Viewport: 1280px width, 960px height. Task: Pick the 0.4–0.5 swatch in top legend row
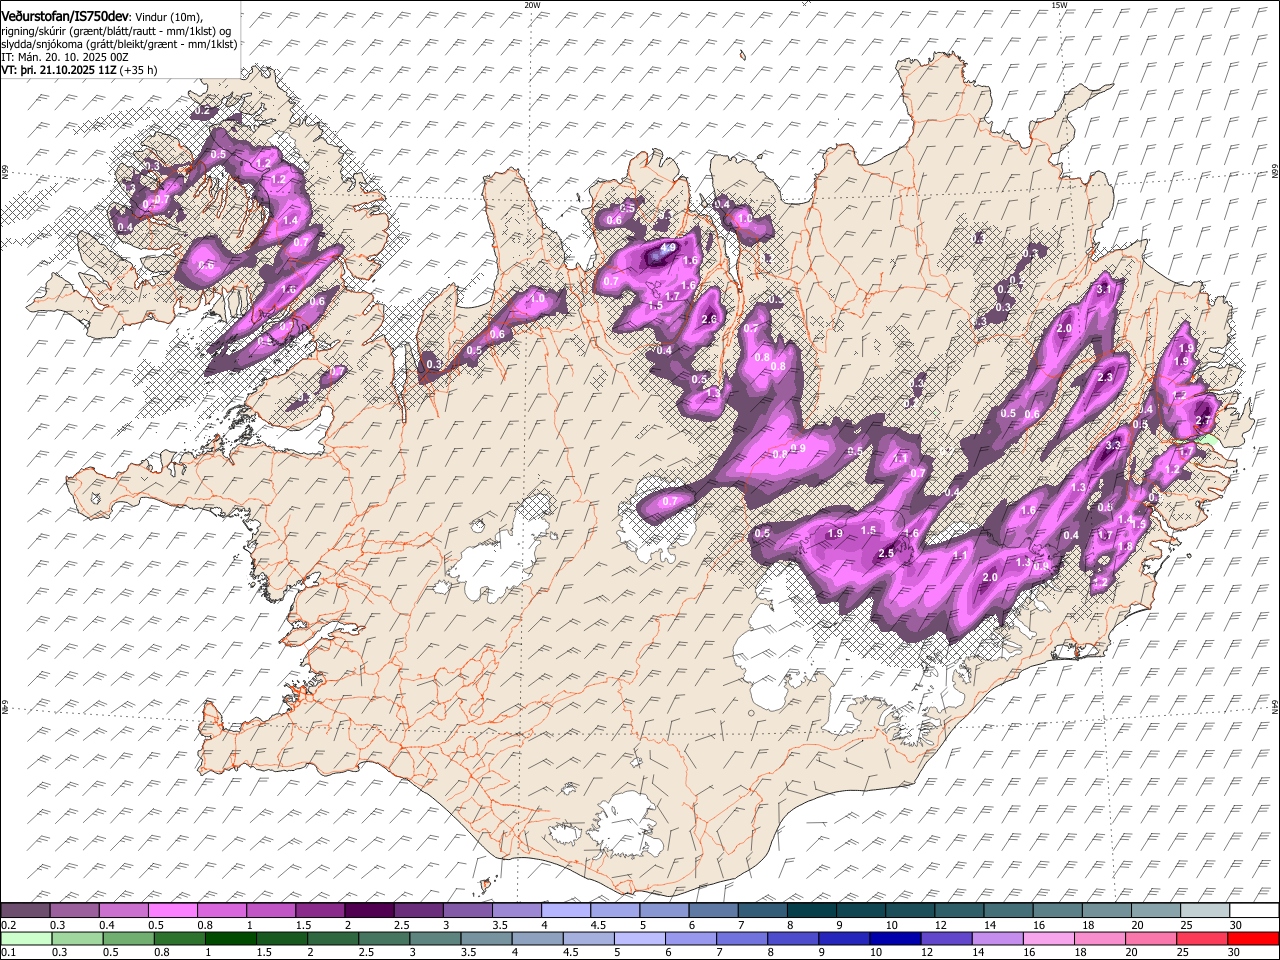coord(124,910)
